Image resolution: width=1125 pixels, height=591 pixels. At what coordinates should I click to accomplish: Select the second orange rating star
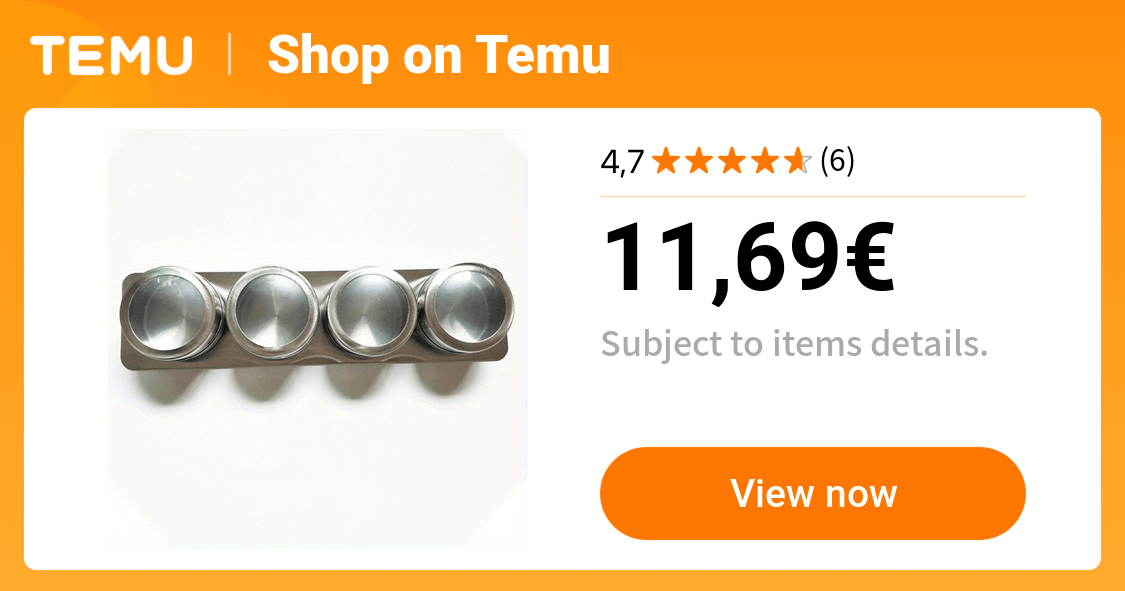[x=700, y=161]
